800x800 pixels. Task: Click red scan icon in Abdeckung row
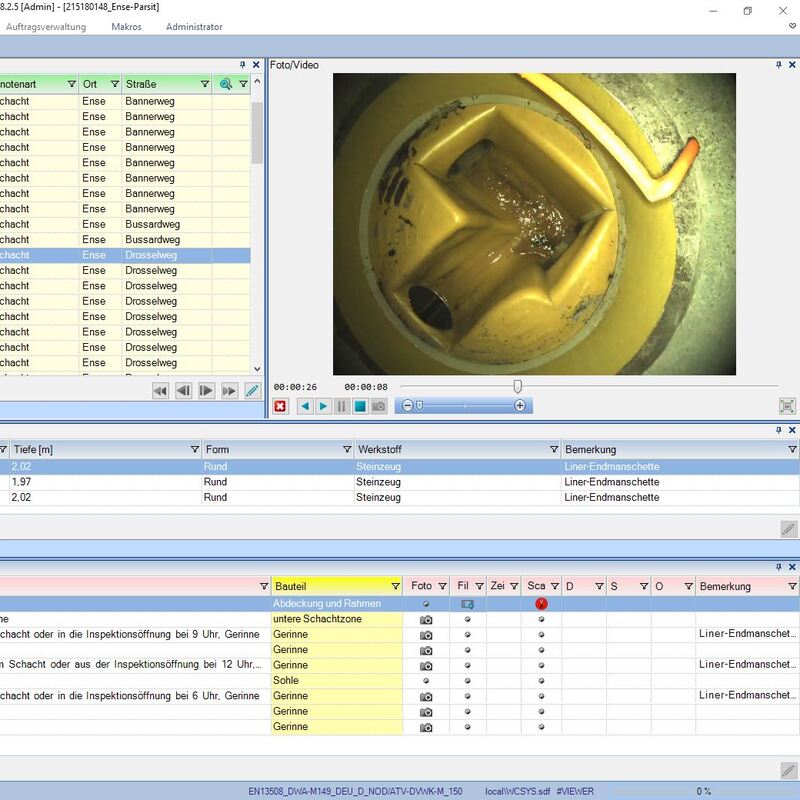click(541, 604)
